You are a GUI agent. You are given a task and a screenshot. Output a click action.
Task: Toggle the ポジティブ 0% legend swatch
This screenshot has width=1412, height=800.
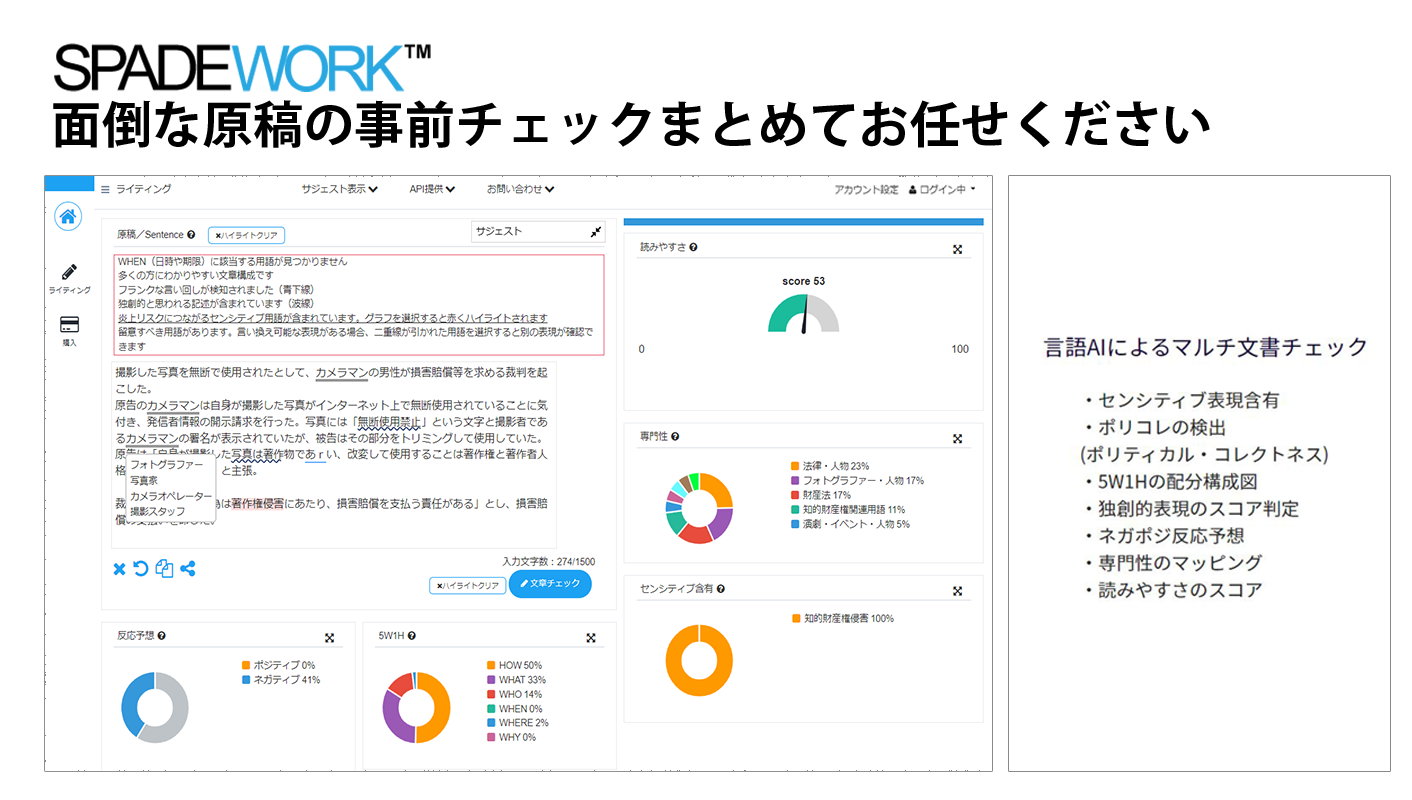tap(246, 665)
